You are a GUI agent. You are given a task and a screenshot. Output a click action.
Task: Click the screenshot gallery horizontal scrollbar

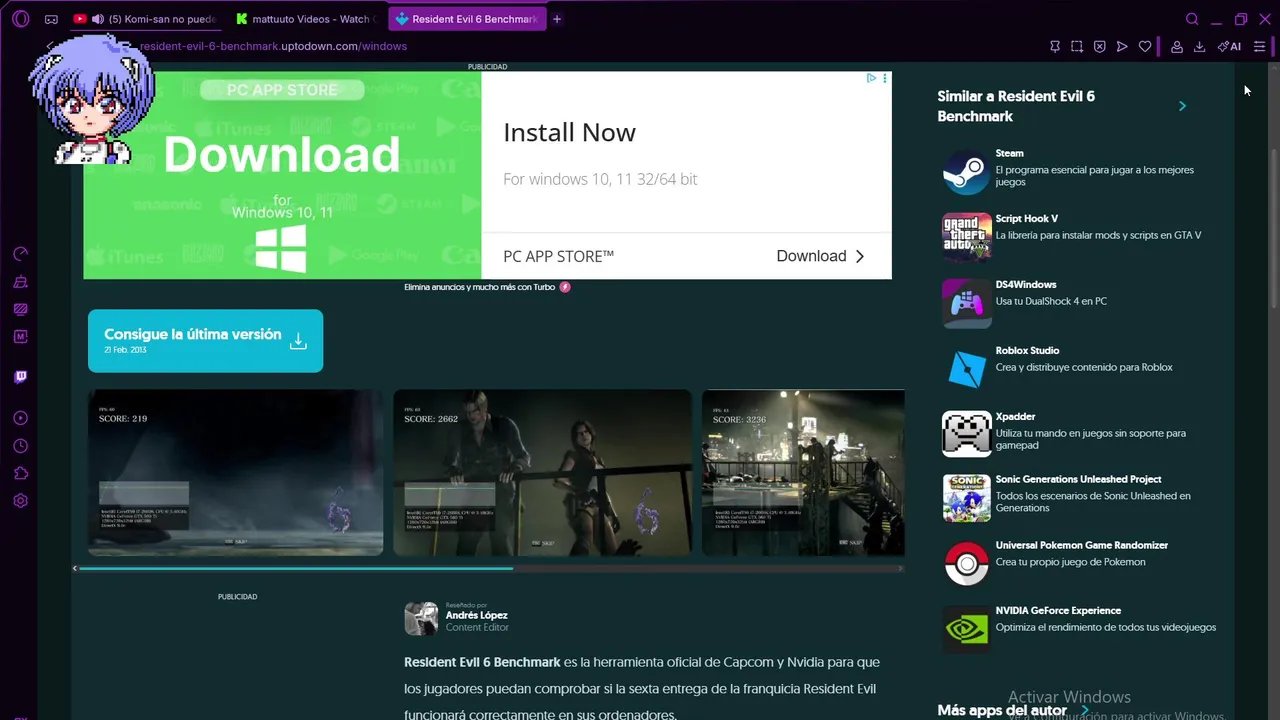[296, 568]
